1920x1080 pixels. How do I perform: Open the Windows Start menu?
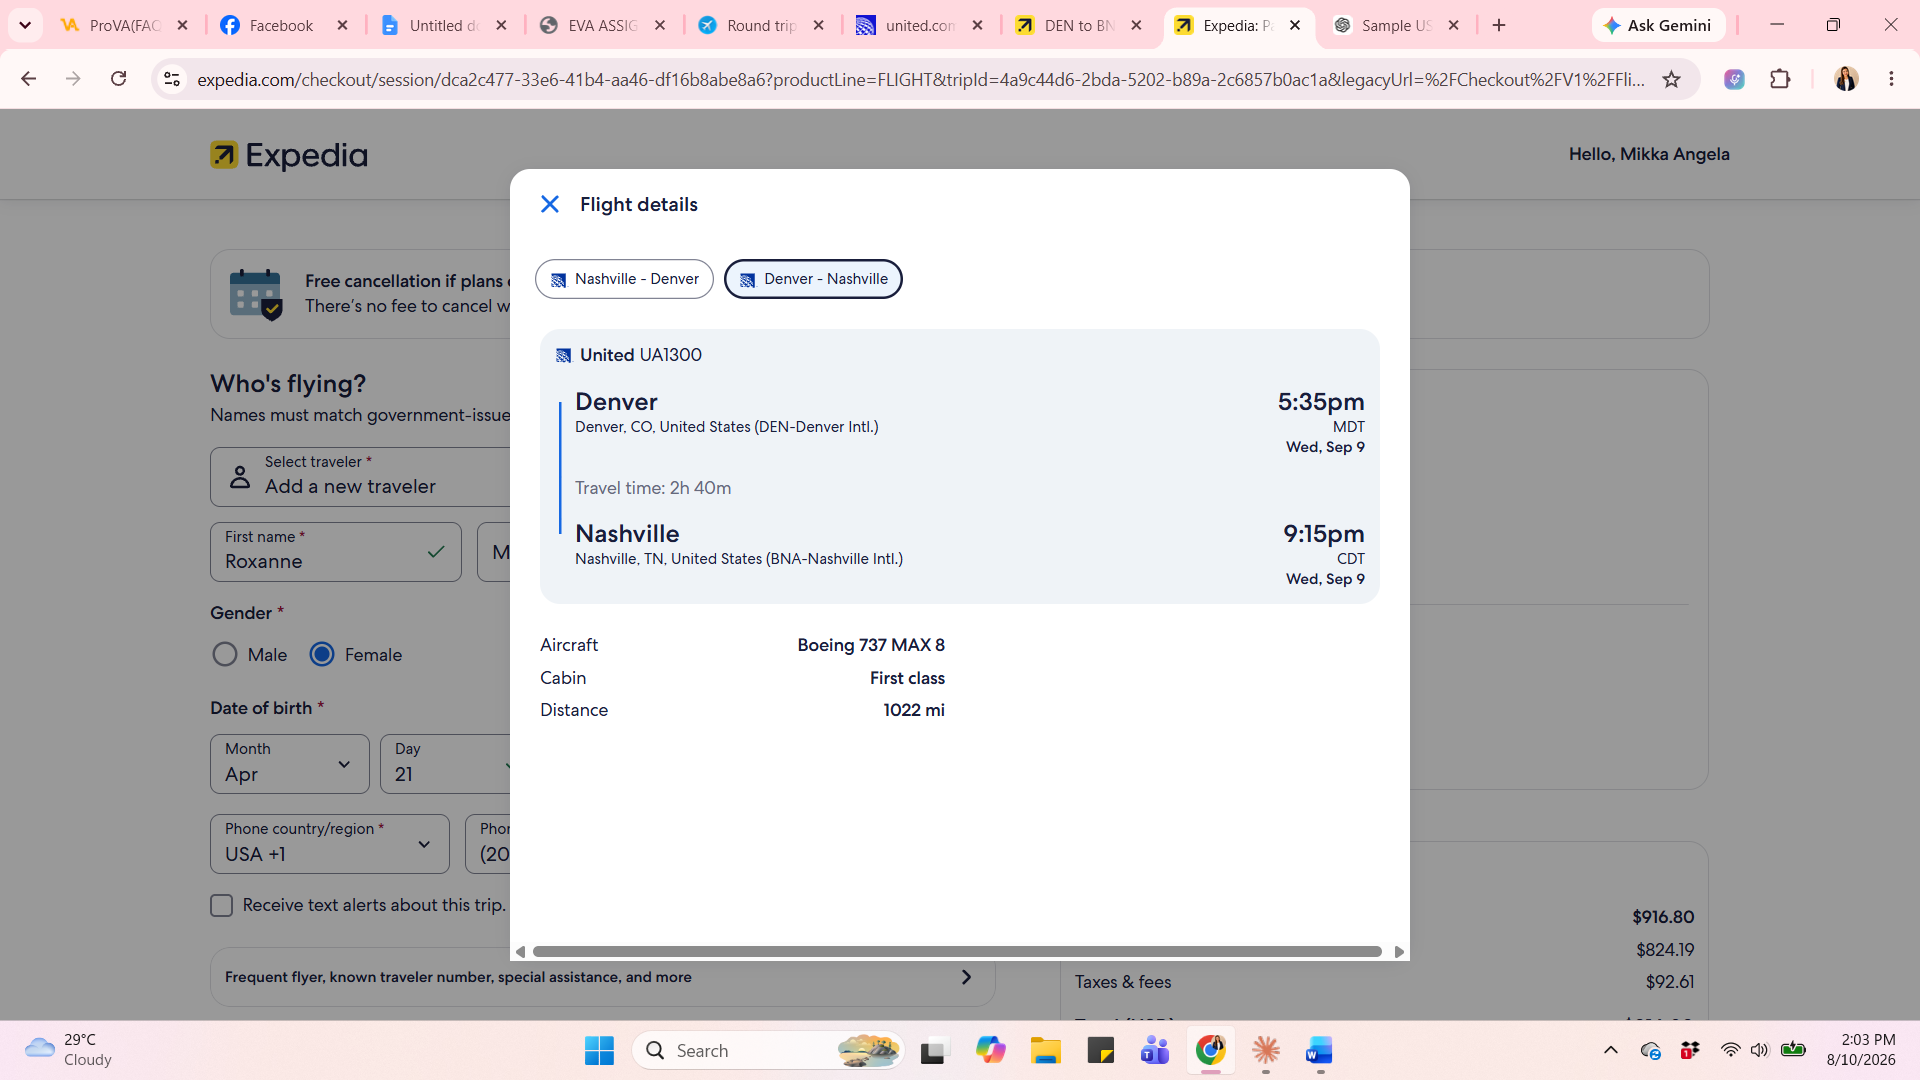tap(599, 1051)
